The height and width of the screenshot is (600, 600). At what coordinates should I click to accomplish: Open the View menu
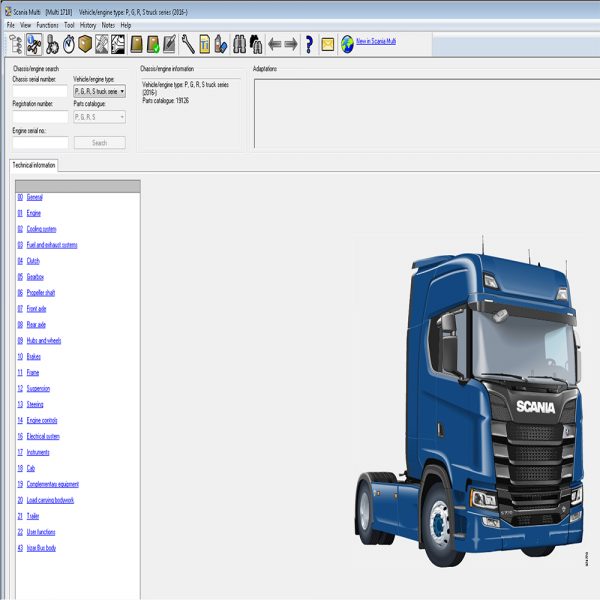(26, 25)
